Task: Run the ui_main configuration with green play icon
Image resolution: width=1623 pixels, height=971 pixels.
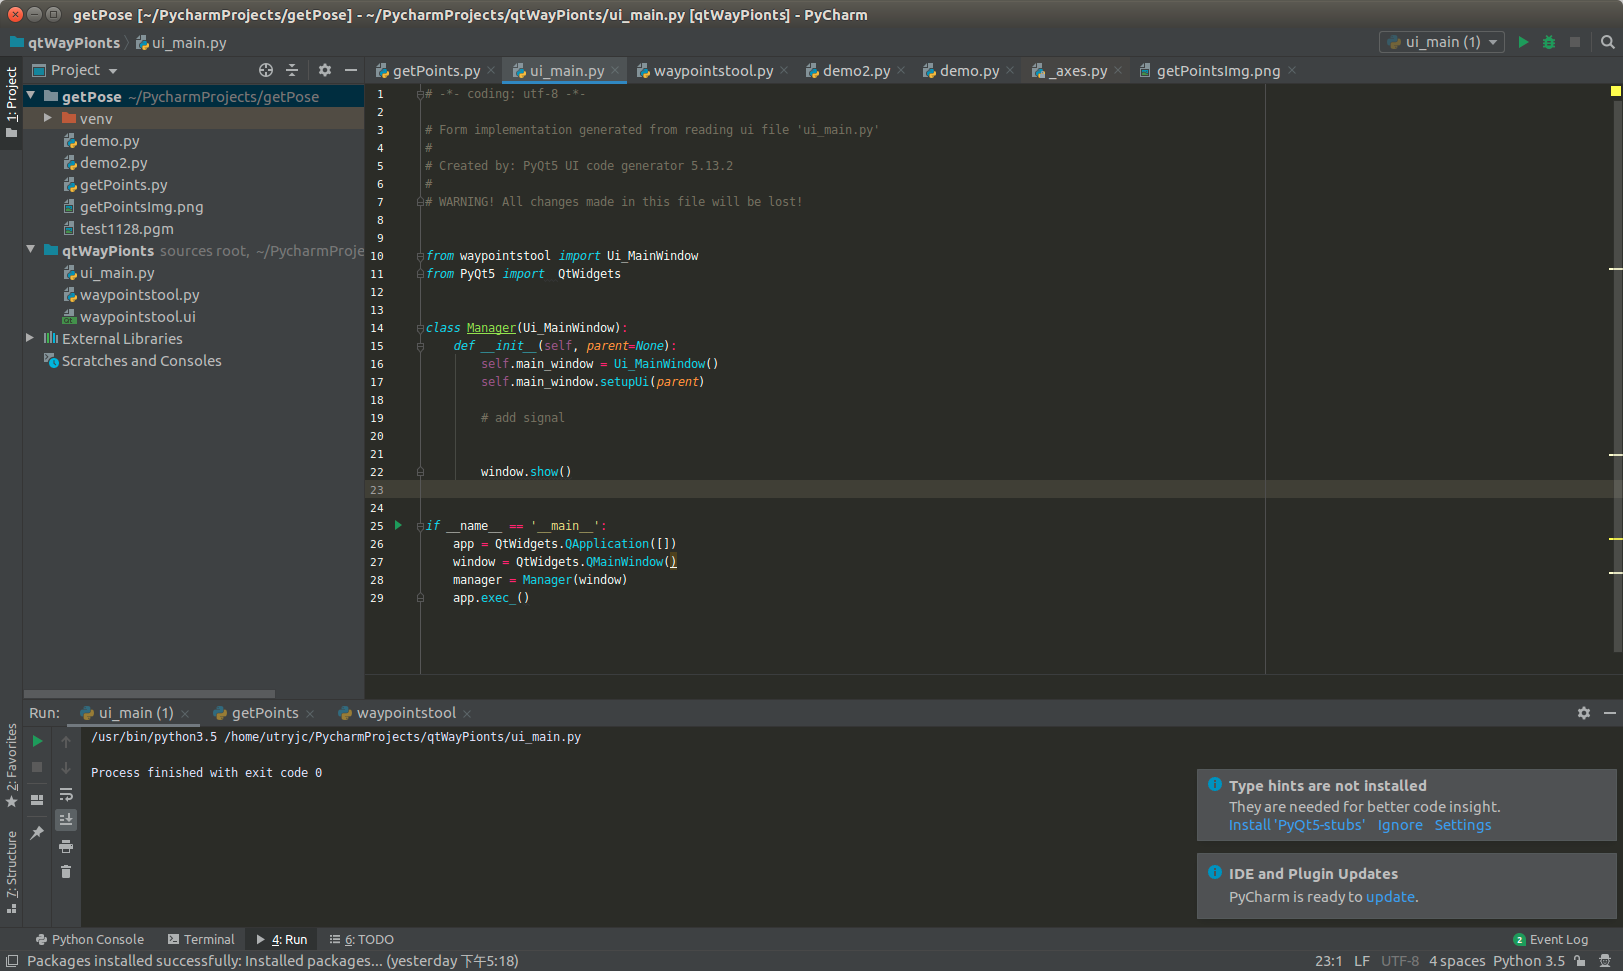Action: coord(1523,43)
